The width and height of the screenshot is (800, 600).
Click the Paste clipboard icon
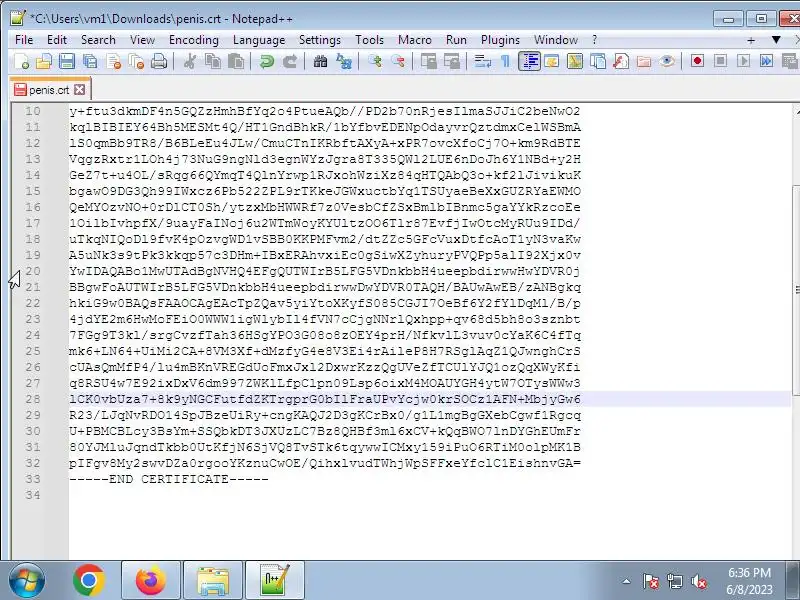[236, 62]
